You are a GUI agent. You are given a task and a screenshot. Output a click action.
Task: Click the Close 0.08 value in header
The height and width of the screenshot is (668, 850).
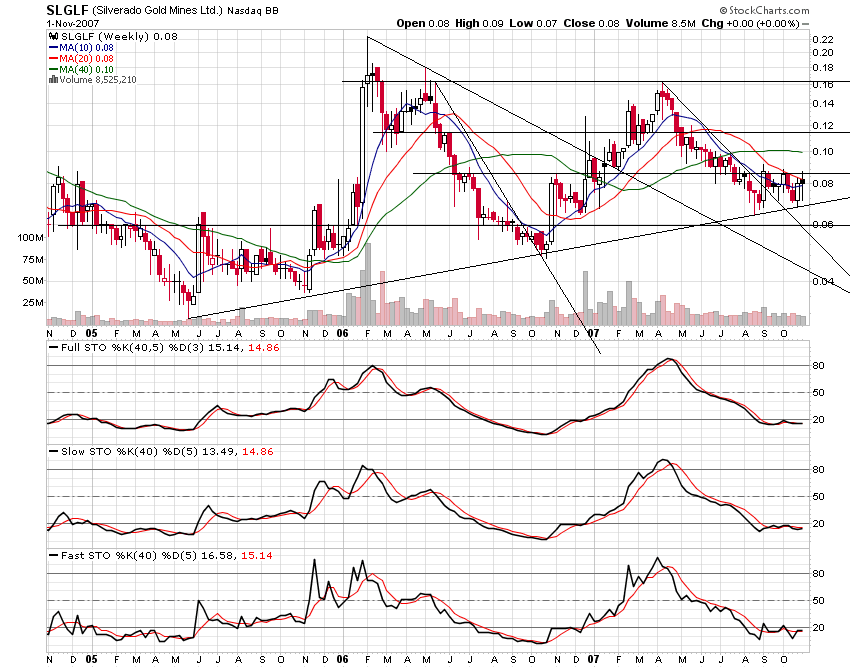coord(591,23)
